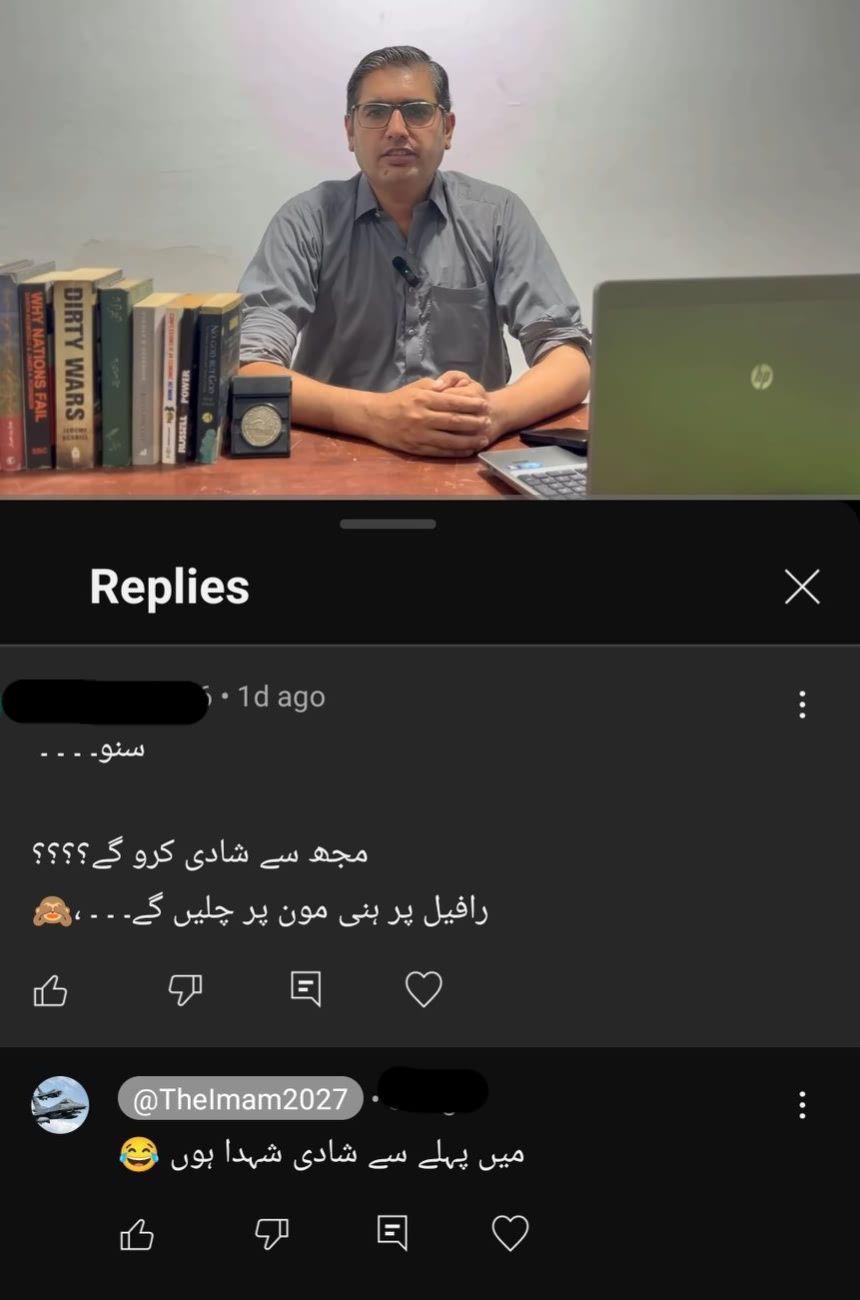Tap the @TheImam2027 username chip
The image size is (860, 1300).
point(240,1101)
